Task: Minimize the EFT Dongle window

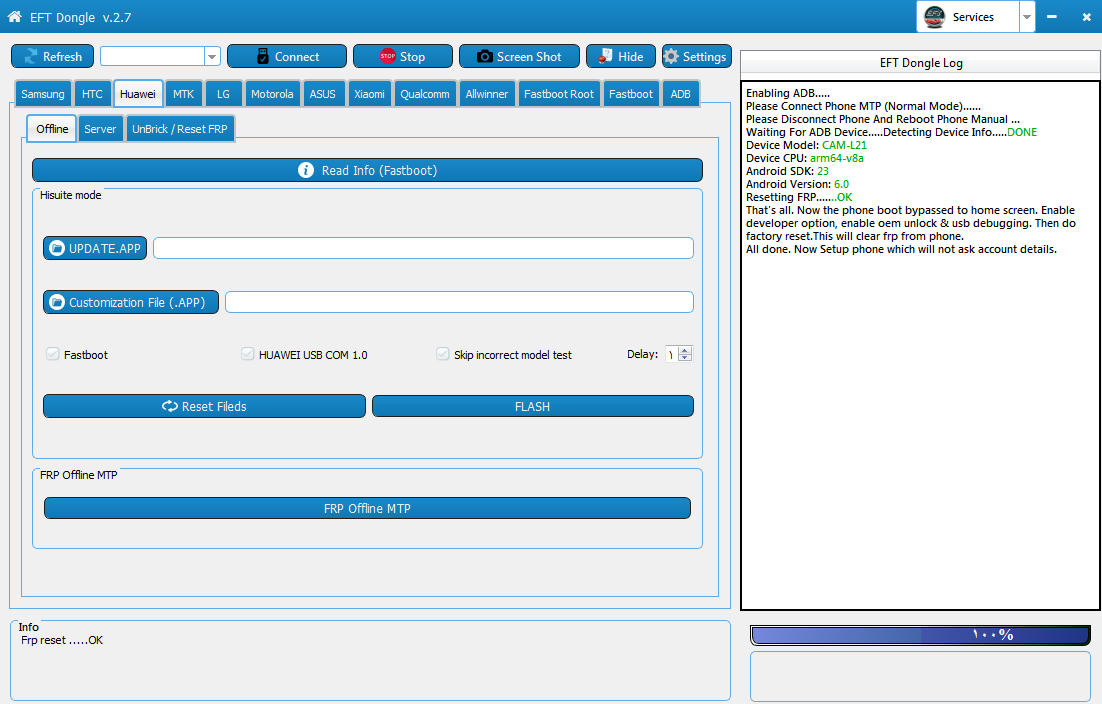Action: click(x=1051, y=16)
